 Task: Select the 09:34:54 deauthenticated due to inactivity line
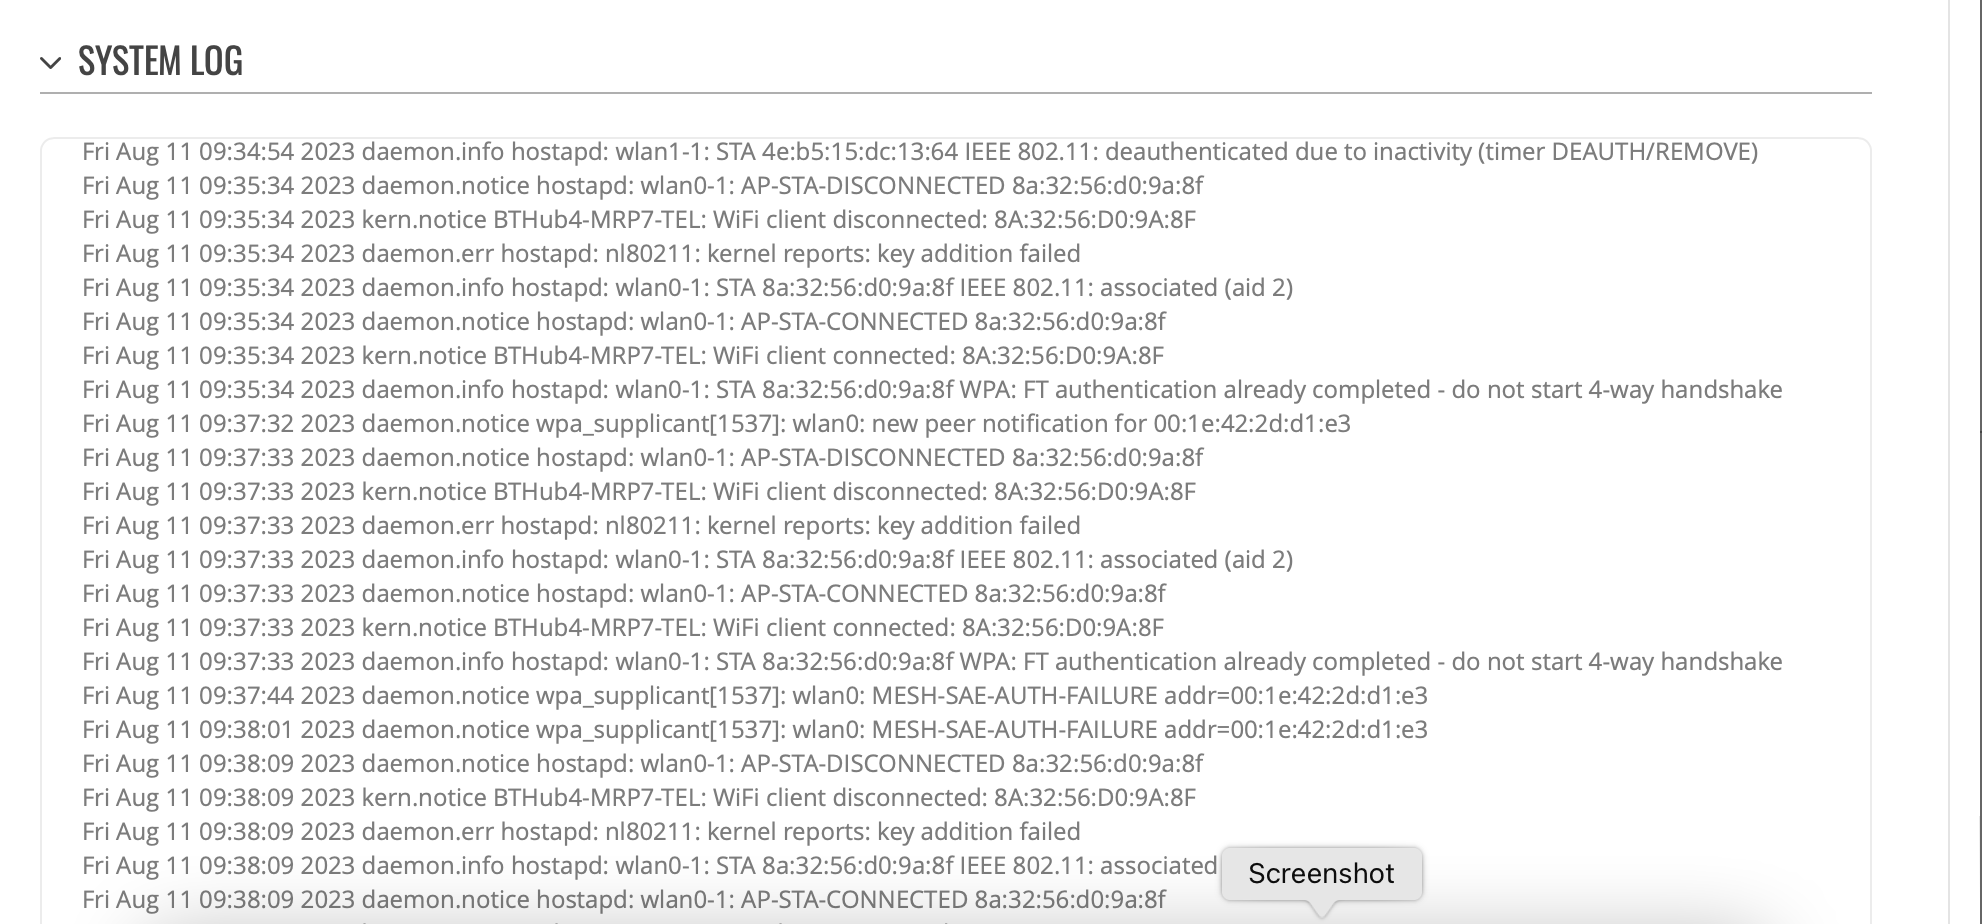(920, 152)
